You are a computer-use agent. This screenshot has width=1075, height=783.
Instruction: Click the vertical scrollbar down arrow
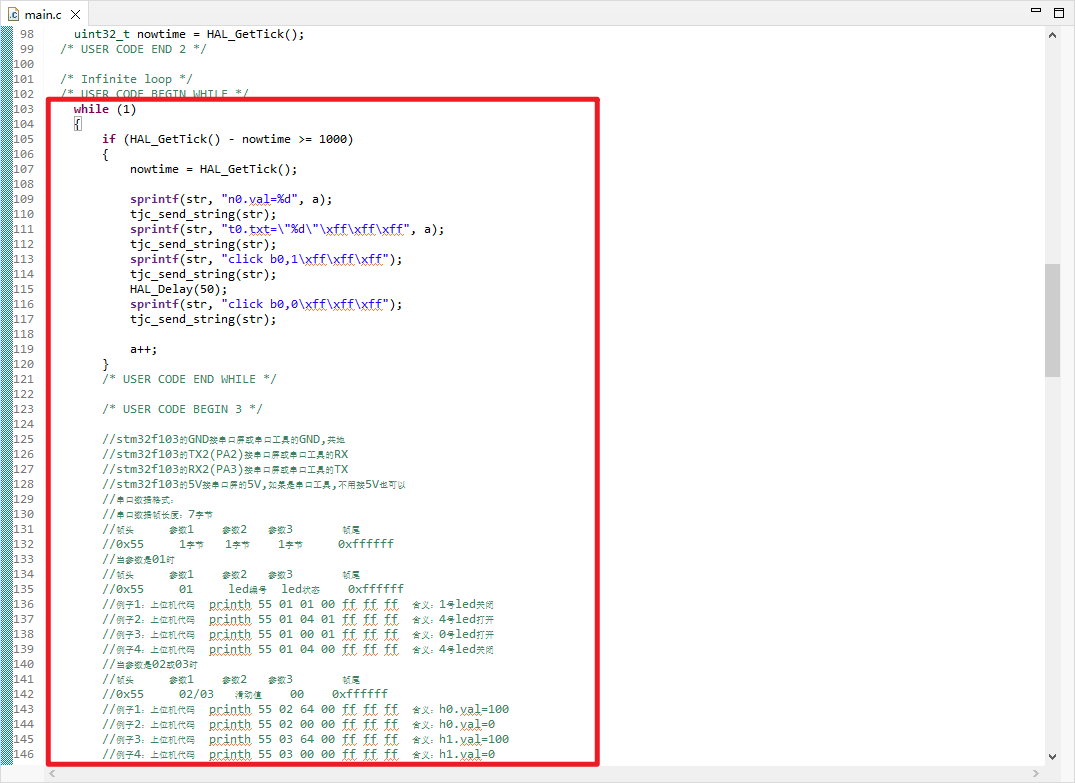[x=1053, y=757]
